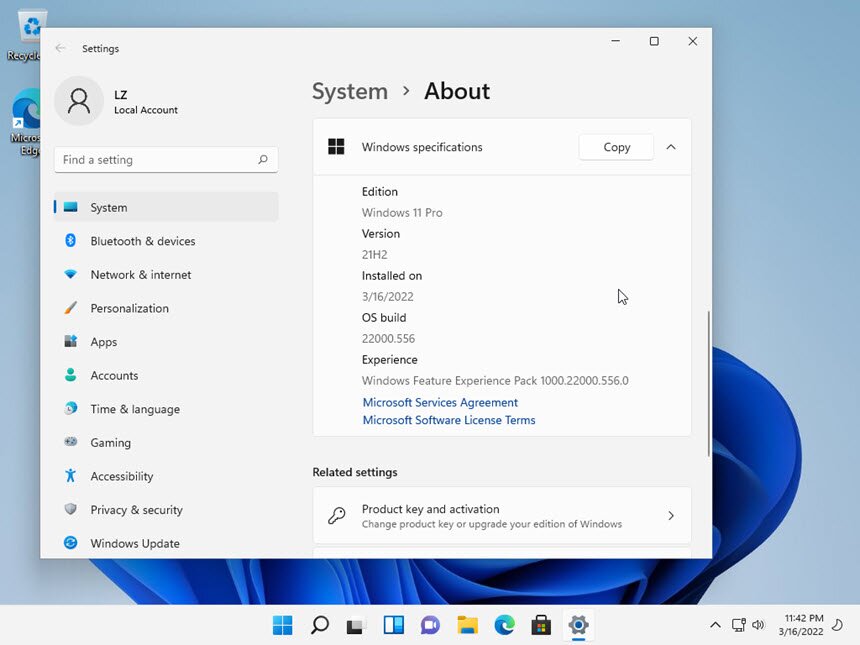860x645 pixels.
Task: Click the Settings window vertical scrollbar
Action: pyautogui.click(x=708, y=383)
